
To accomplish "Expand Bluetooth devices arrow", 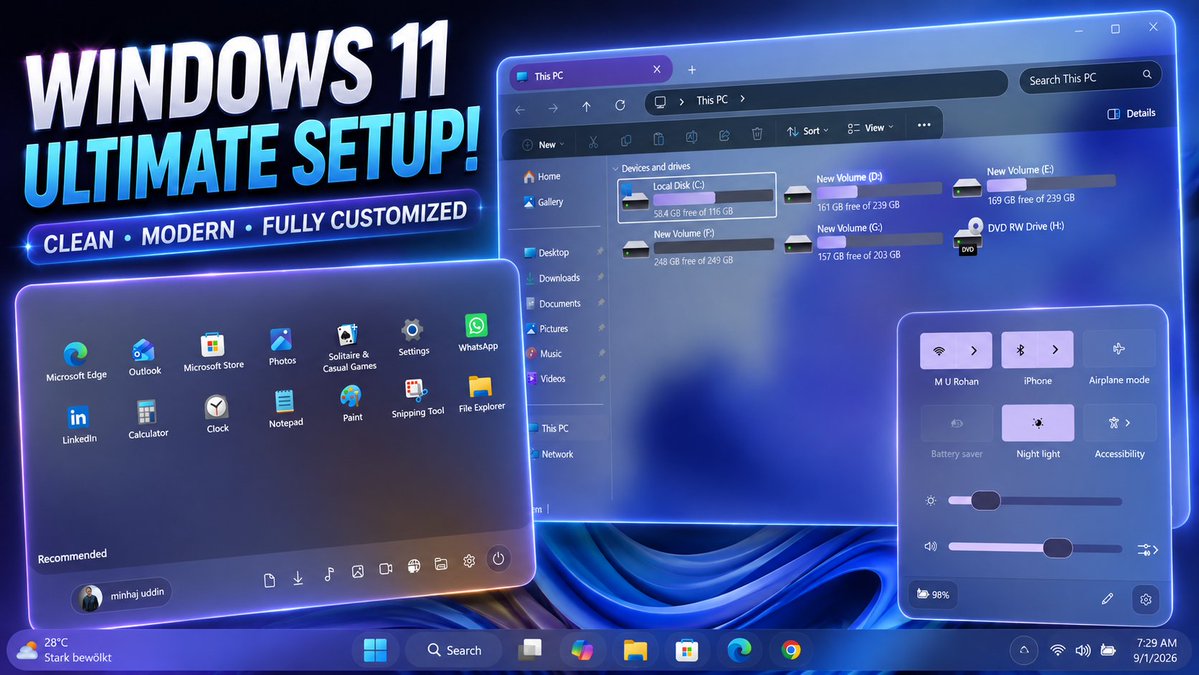I will click(x=1055, y=349).
